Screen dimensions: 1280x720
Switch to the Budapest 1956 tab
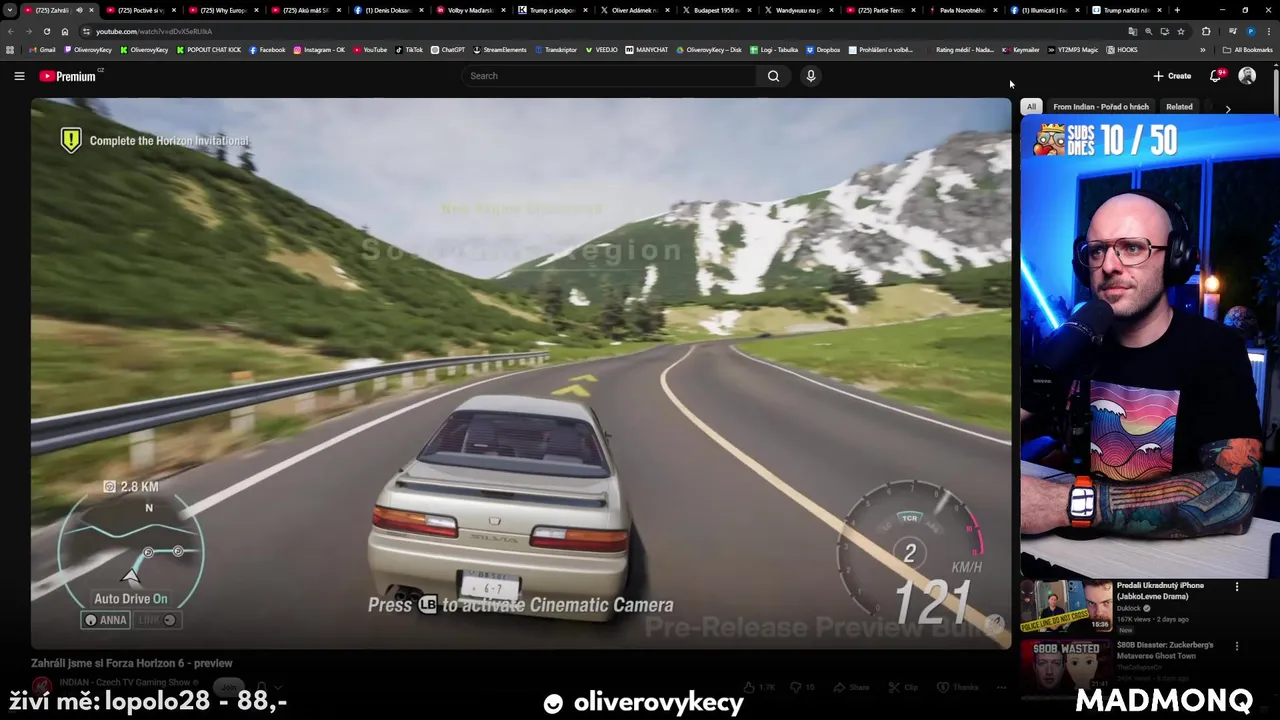click(715, 10)
